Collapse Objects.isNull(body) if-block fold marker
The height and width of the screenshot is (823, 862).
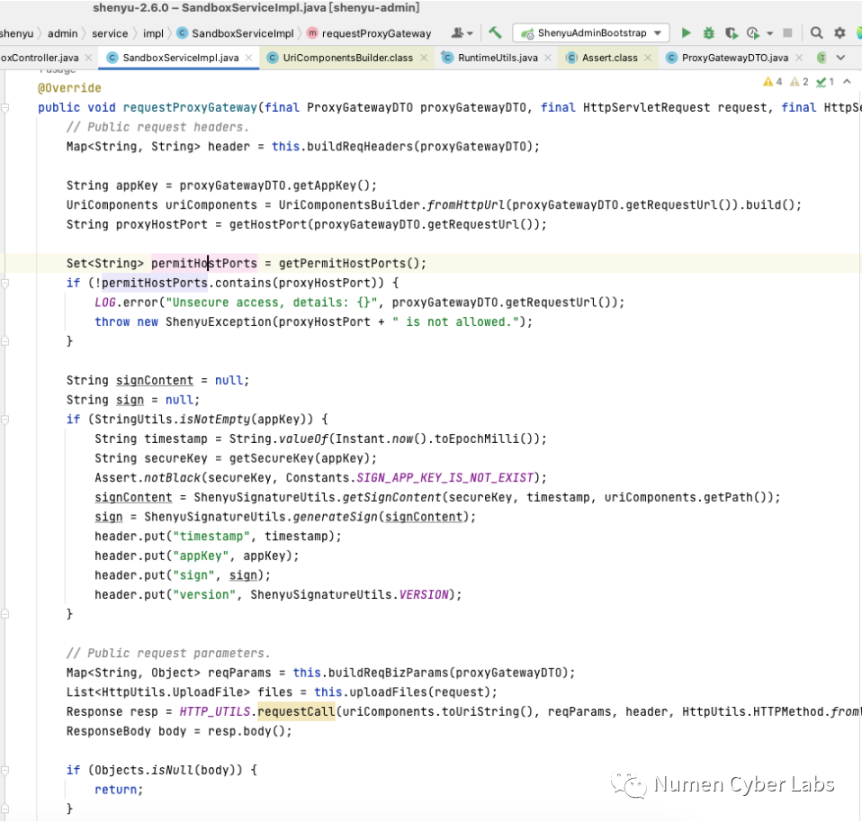coord(5,770)
